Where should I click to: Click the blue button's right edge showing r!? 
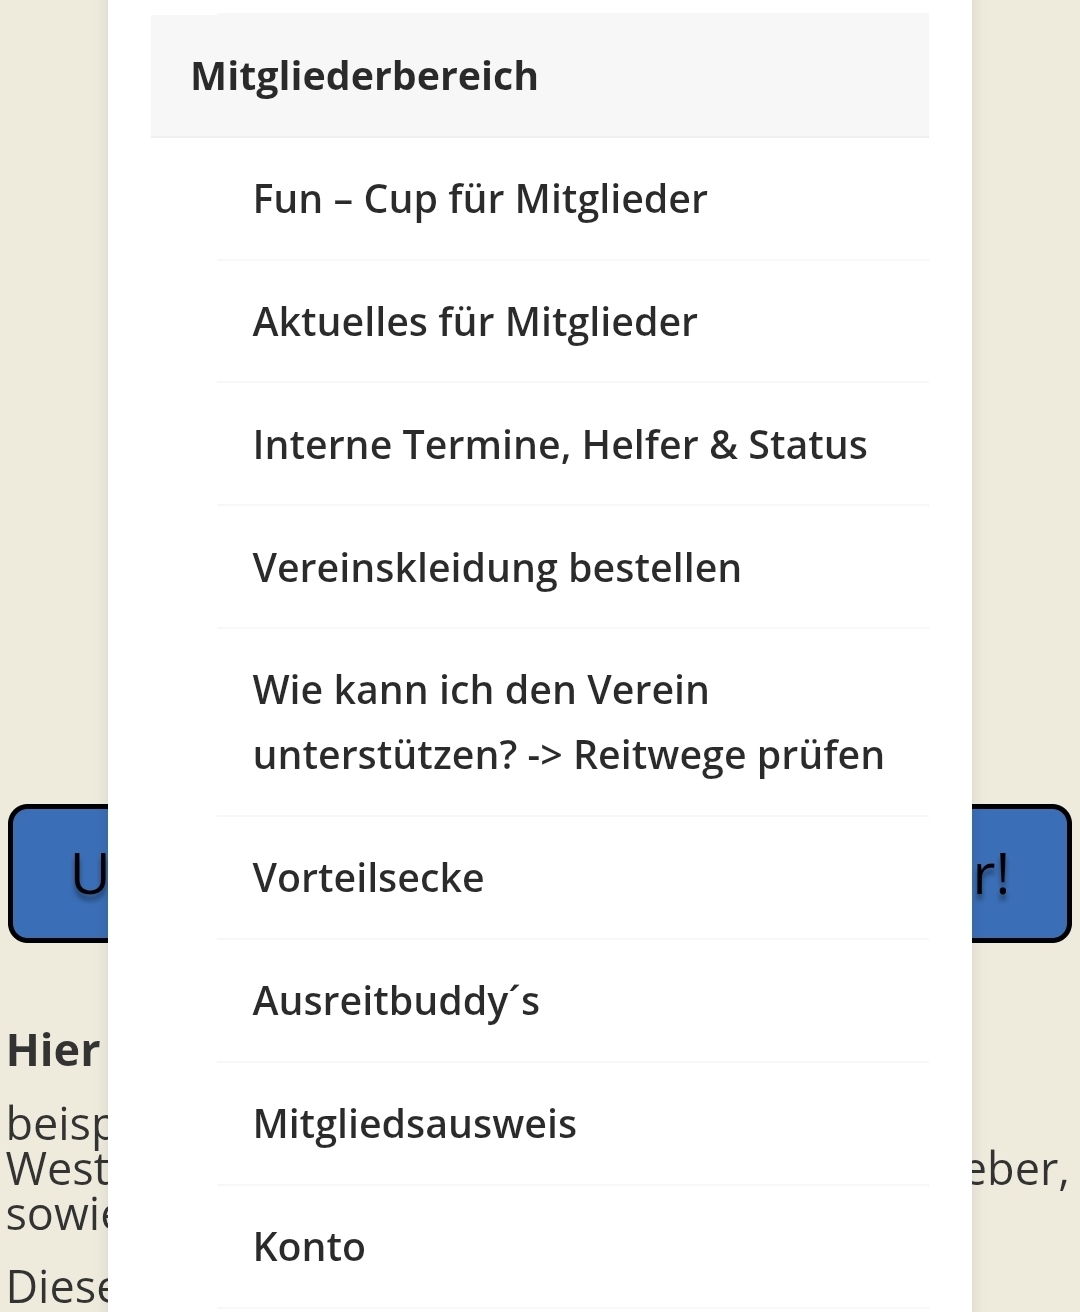pyautogui.click(x=1021, y=874)
